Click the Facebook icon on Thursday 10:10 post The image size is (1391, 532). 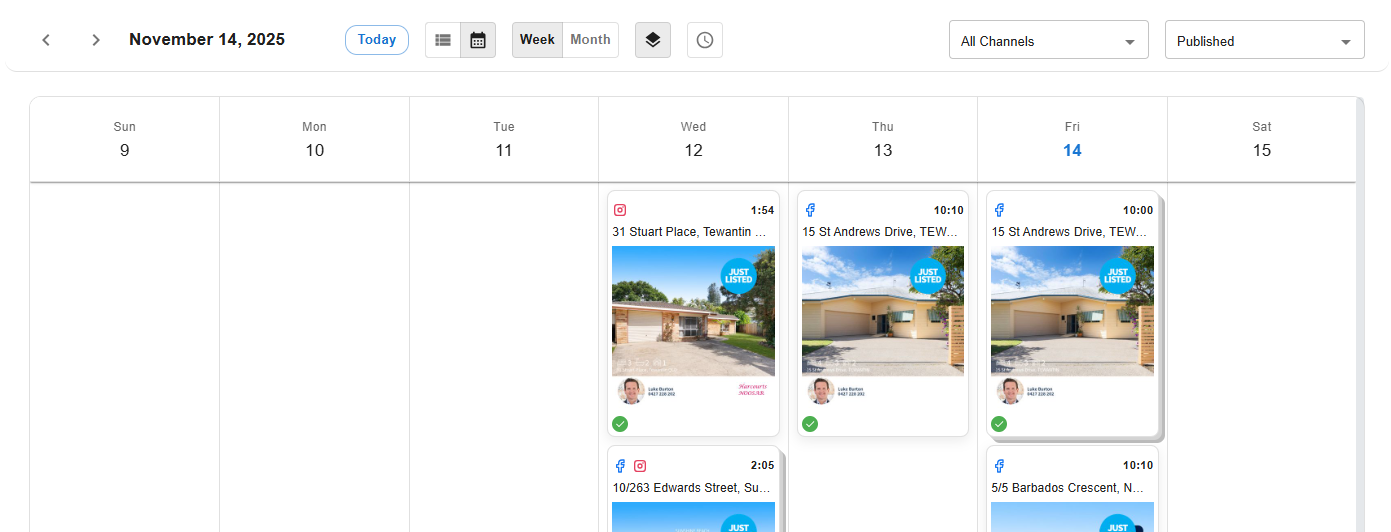click(x=810, y=210)
